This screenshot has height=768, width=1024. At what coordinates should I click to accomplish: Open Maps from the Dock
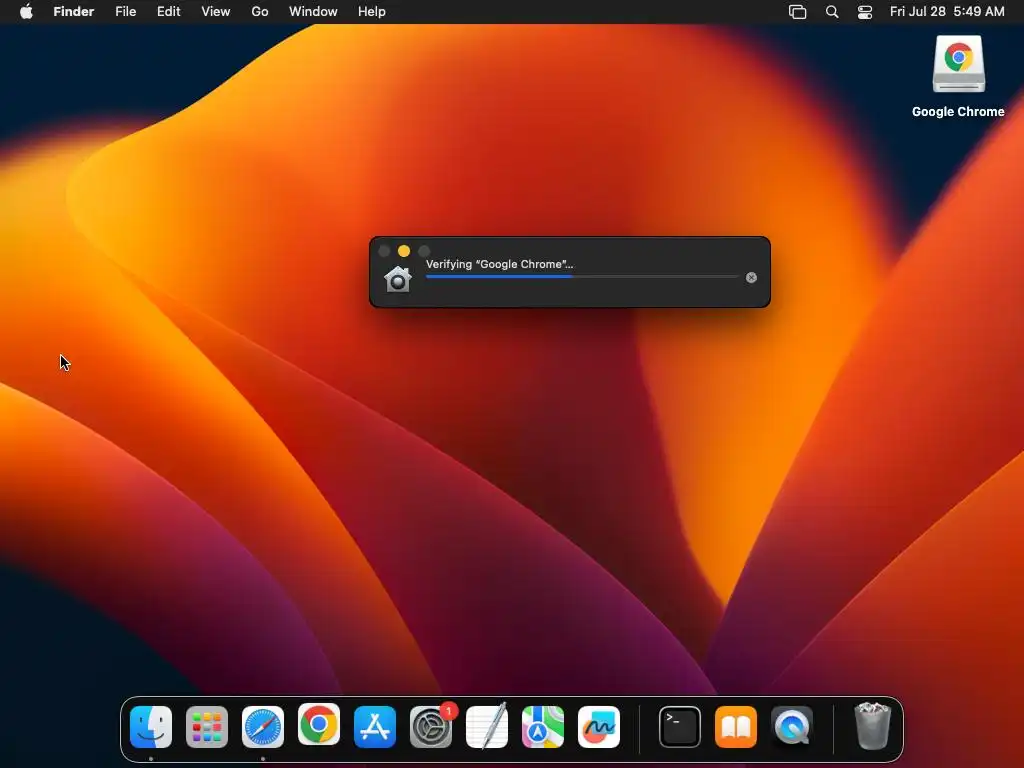(x=543, y=727)
